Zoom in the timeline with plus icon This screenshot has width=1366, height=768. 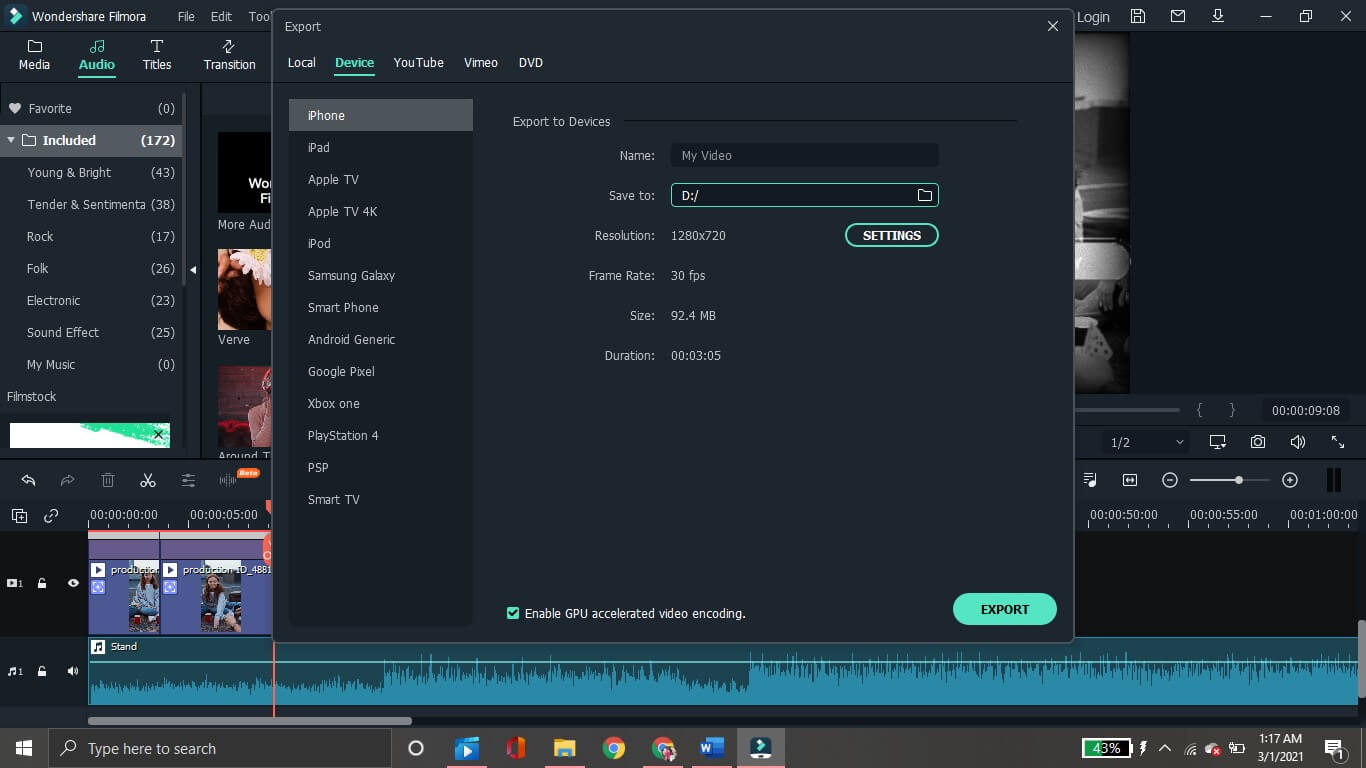tap(1290, 480)
